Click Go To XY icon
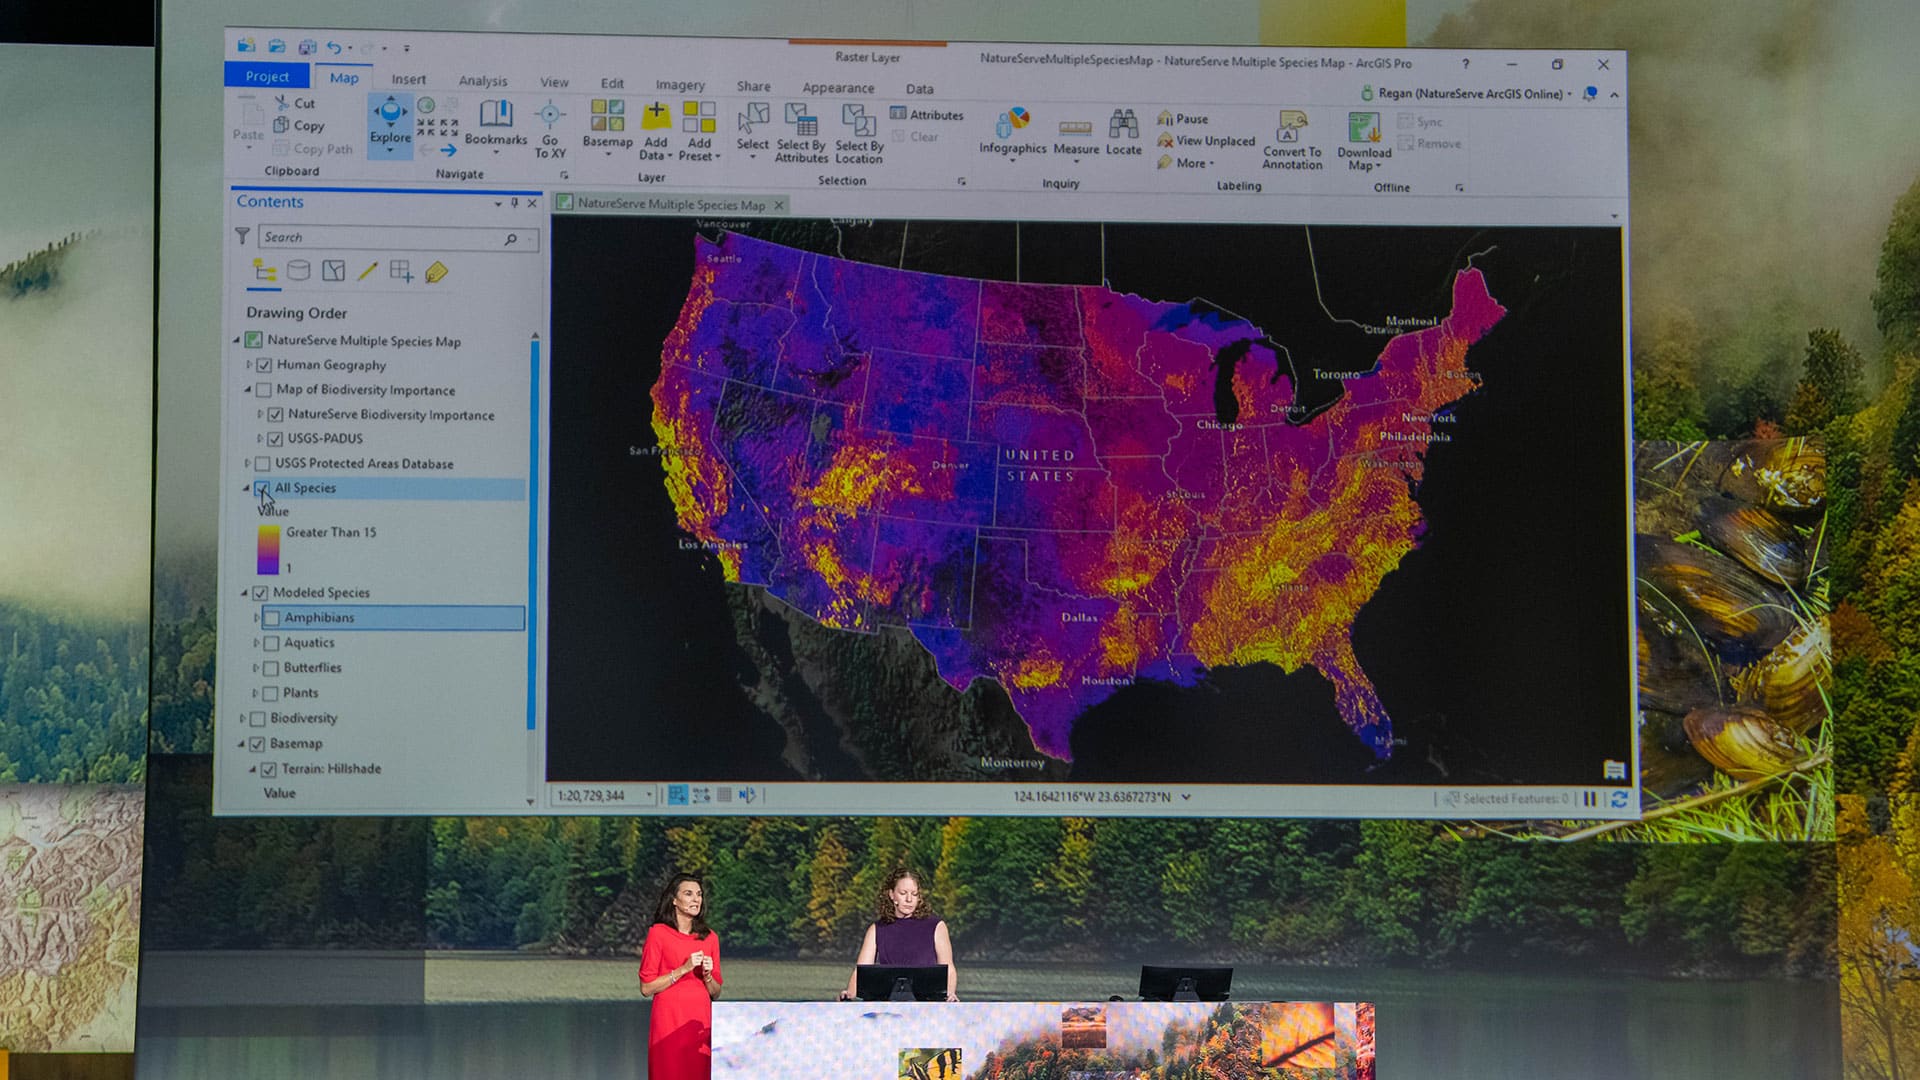Viewport: 1920px width, 1080px height. [550, 118]
